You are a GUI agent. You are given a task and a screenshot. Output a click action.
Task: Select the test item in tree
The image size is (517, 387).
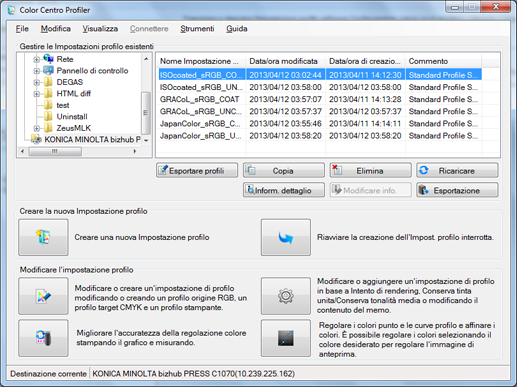(63, 105)
